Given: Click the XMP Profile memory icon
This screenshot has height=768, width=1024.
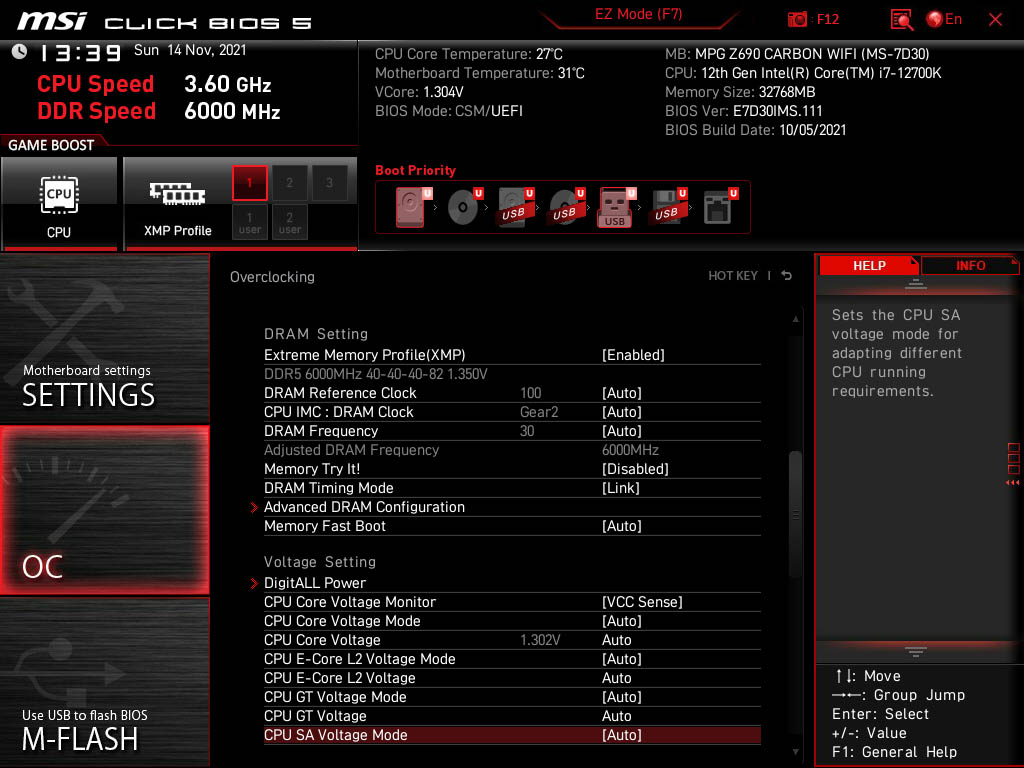Looking at the screenshot, I should tap(177, 195).
